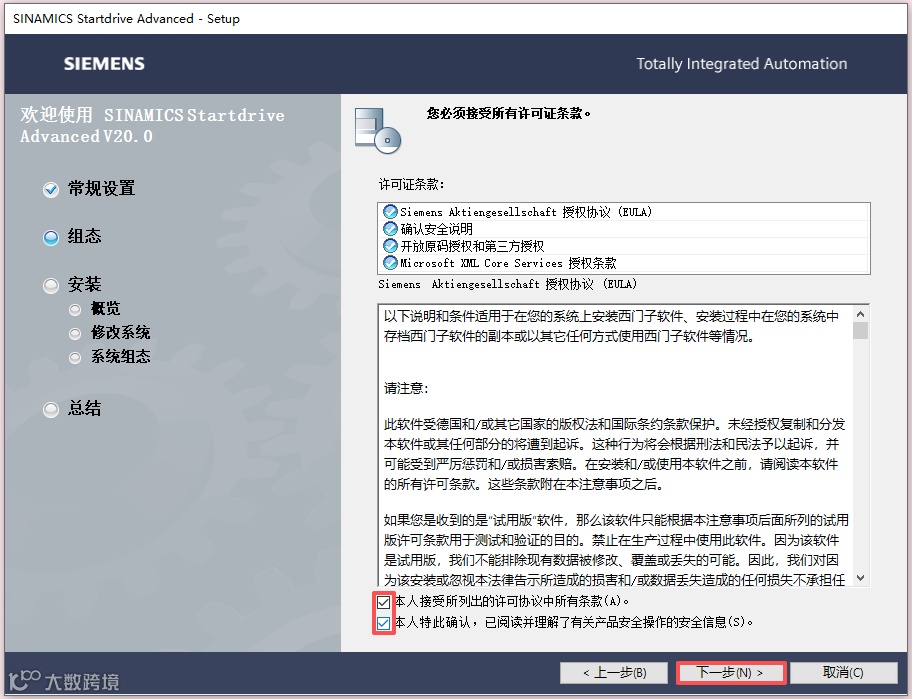
Task: Click the SIEMENS logo in header
Action: point(104,63)
